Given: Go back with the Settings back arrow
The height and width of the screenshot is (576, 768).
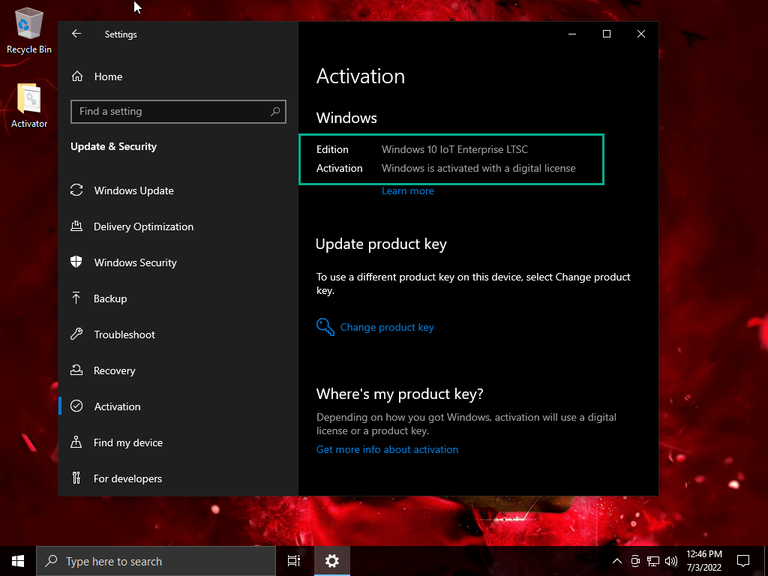Looking at the screenshot, I should [x=76, y=34].
